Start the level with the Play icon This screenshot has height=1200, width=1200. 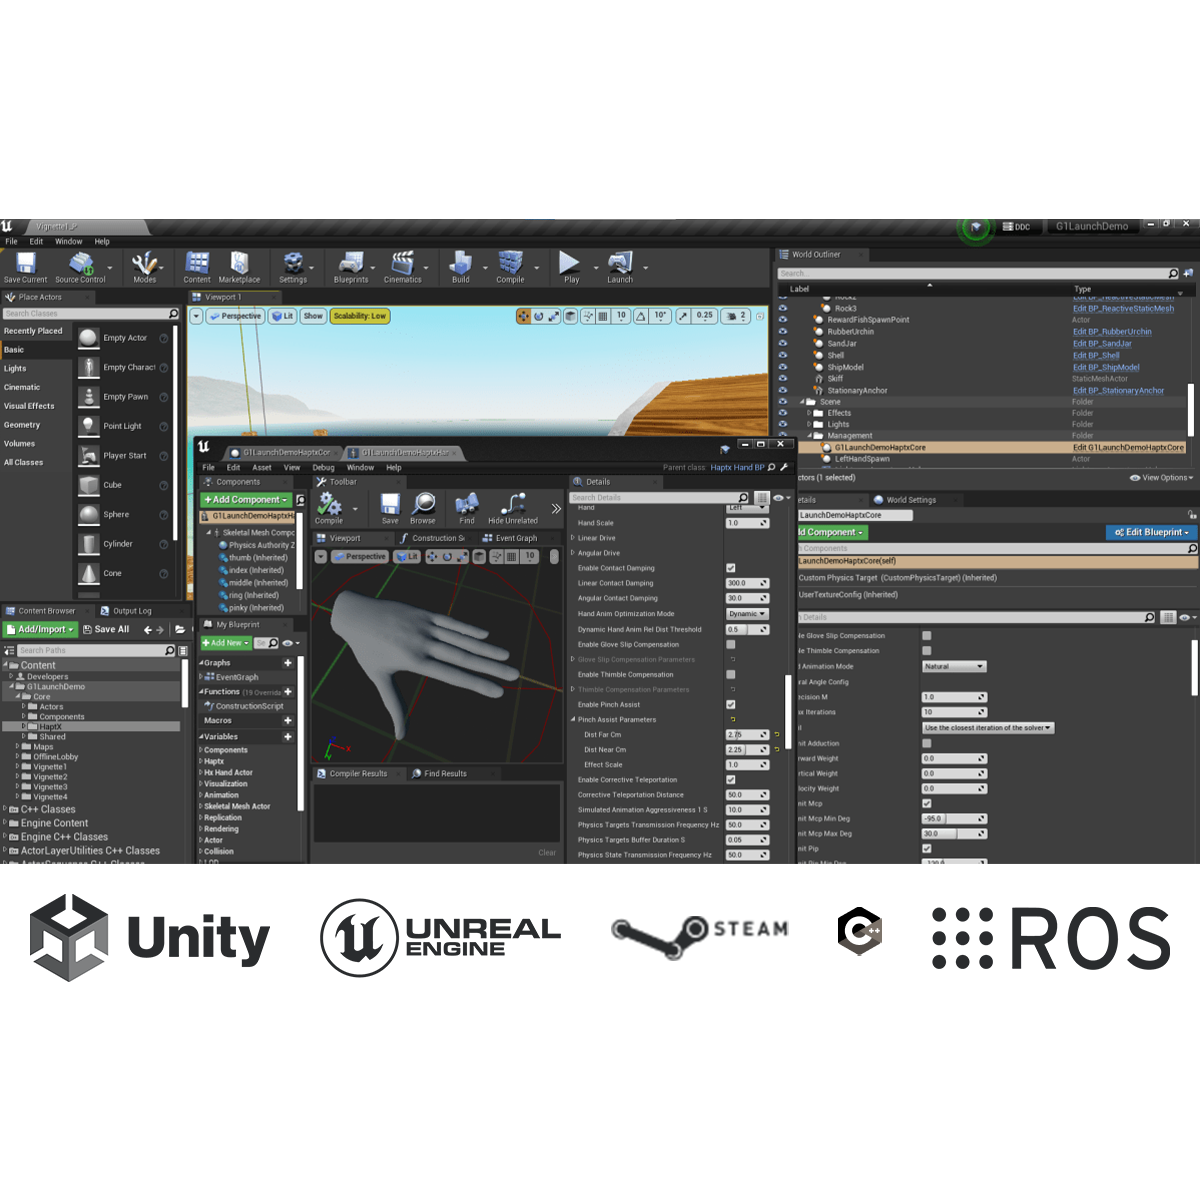click(x=570, y=267)
